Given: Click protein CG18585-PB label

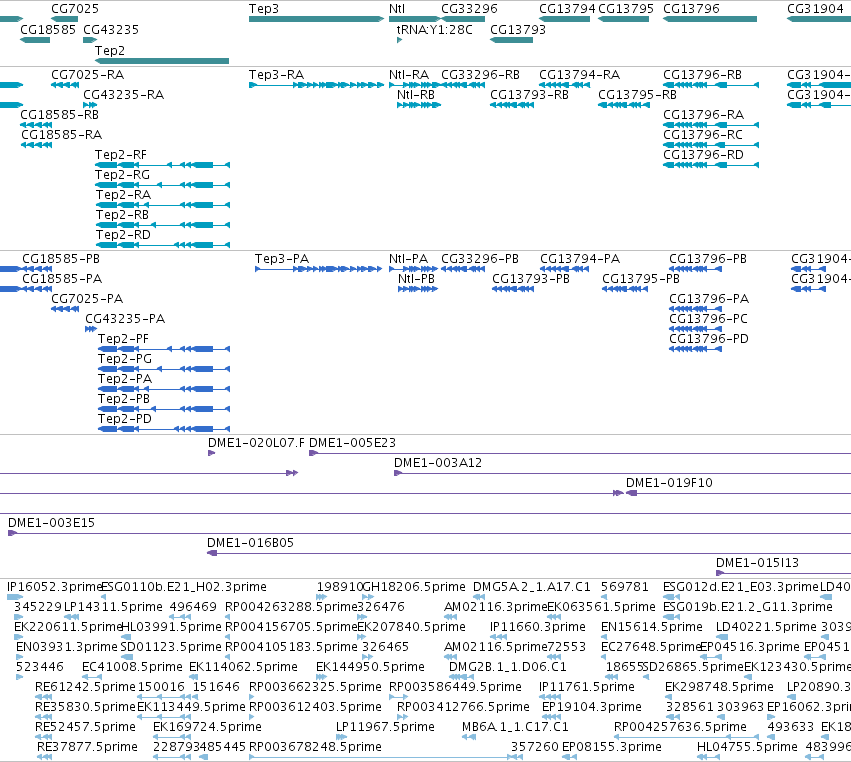Looking at the screenshot, I should [61, 259].
